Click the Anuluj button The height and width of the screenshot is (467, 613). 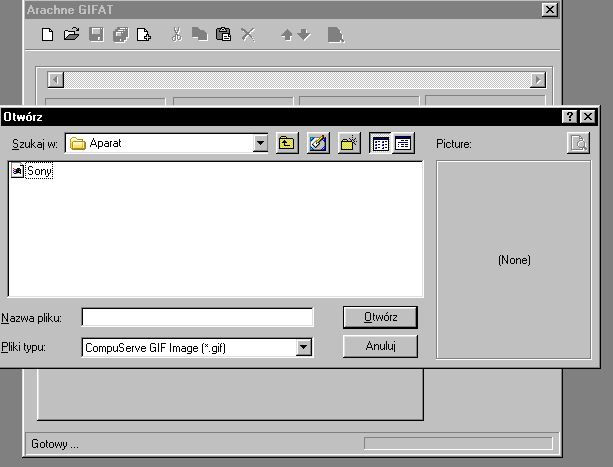click(x=380, y=346)
